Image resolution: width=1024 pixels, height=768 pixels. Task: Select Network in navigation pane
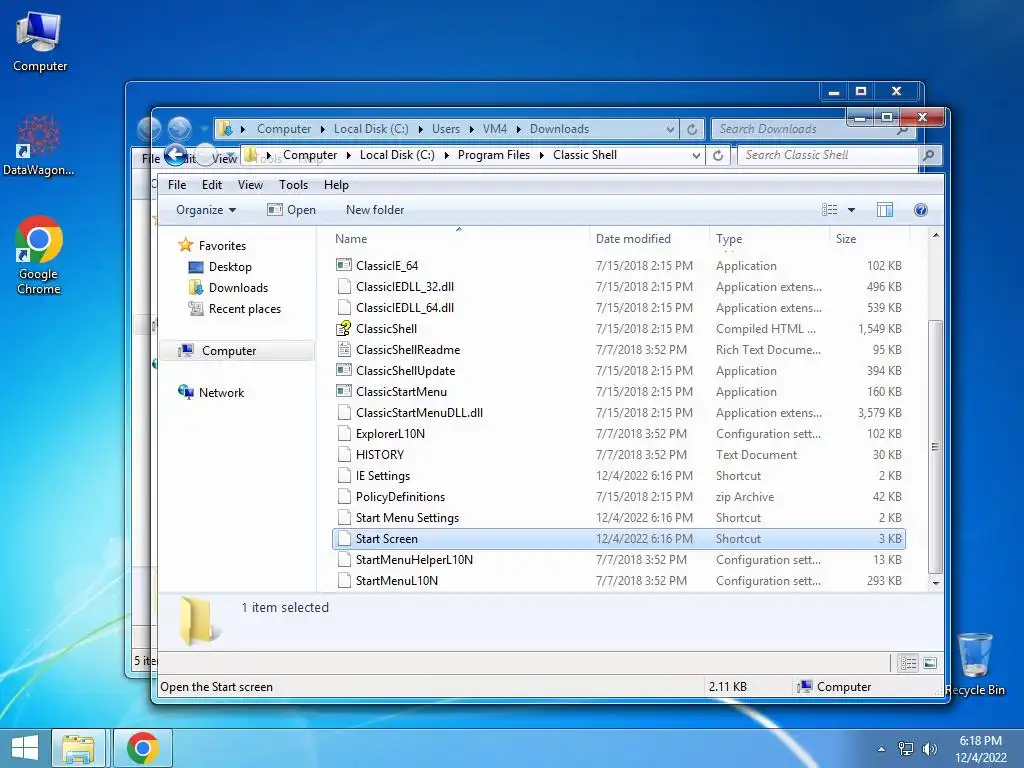(x=221, y=392)
